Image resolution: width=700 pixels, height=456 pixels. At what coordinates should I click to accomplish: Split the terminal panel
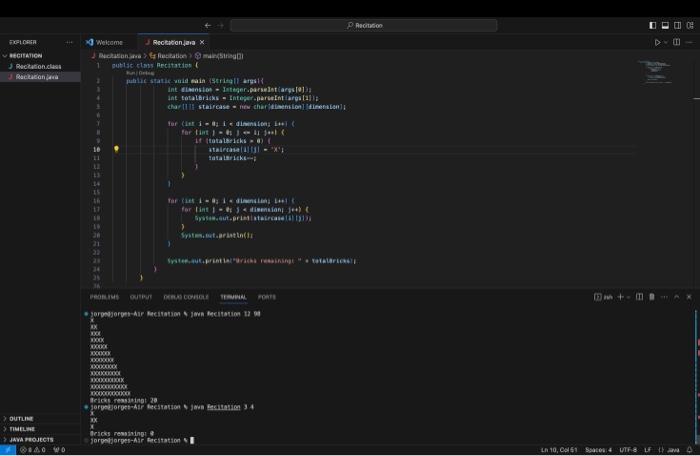coord(639,297)
